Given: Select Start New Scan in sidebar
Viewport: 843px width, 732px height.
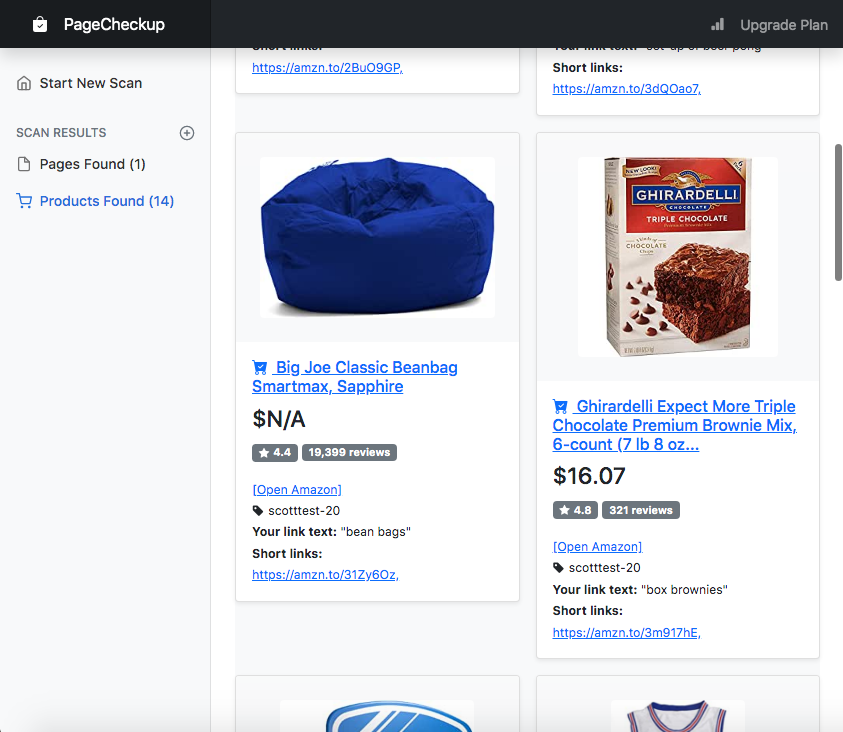Looking at the screenshot, I should (x=91, y=83).
